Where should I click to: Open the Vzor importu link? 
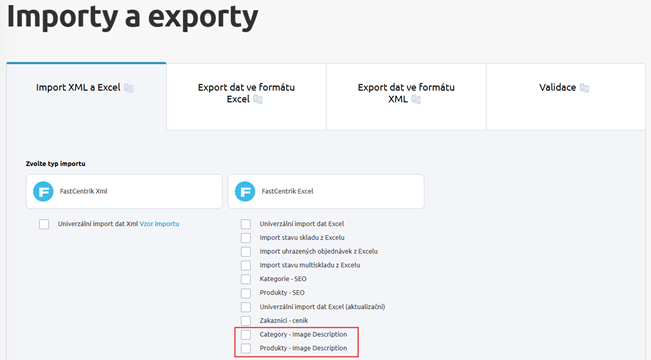[x=159, y=224]
